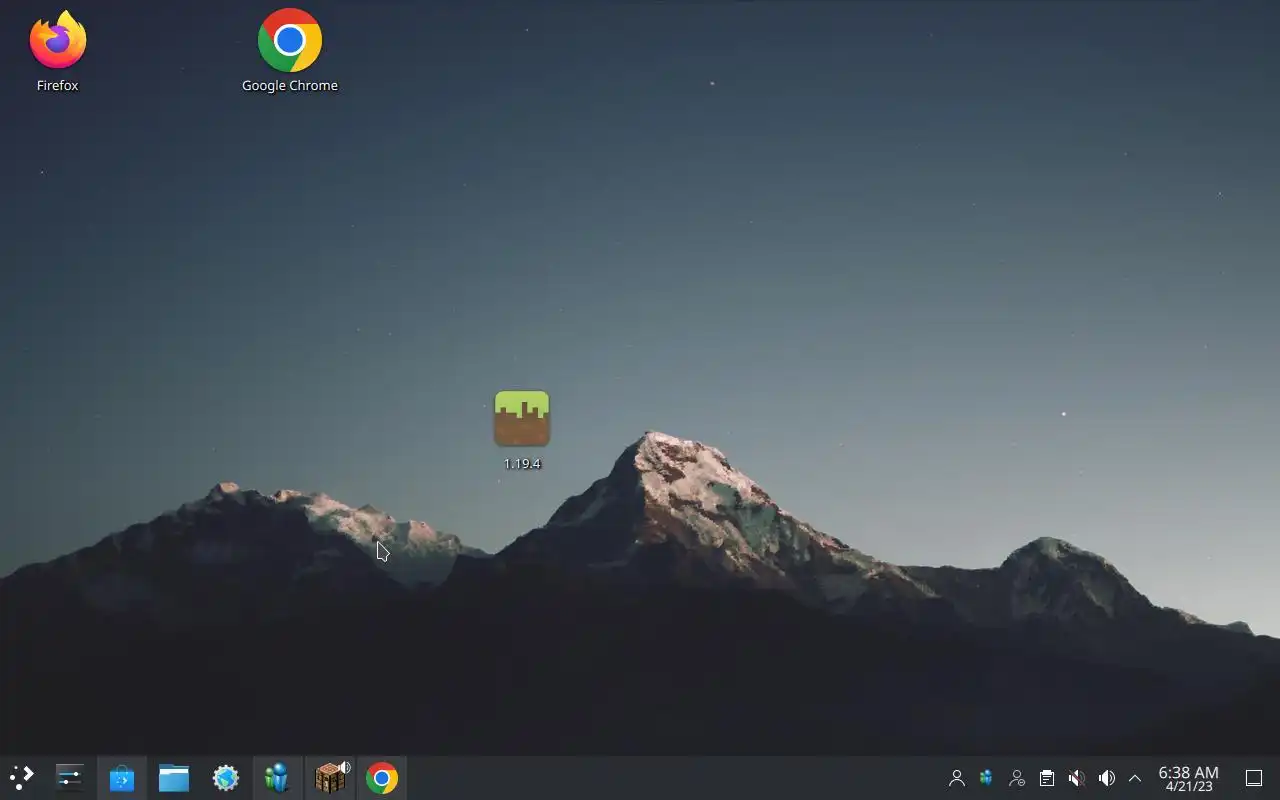
Task: Click the "1.19.4" icon label
Action: tap(522, 464)
